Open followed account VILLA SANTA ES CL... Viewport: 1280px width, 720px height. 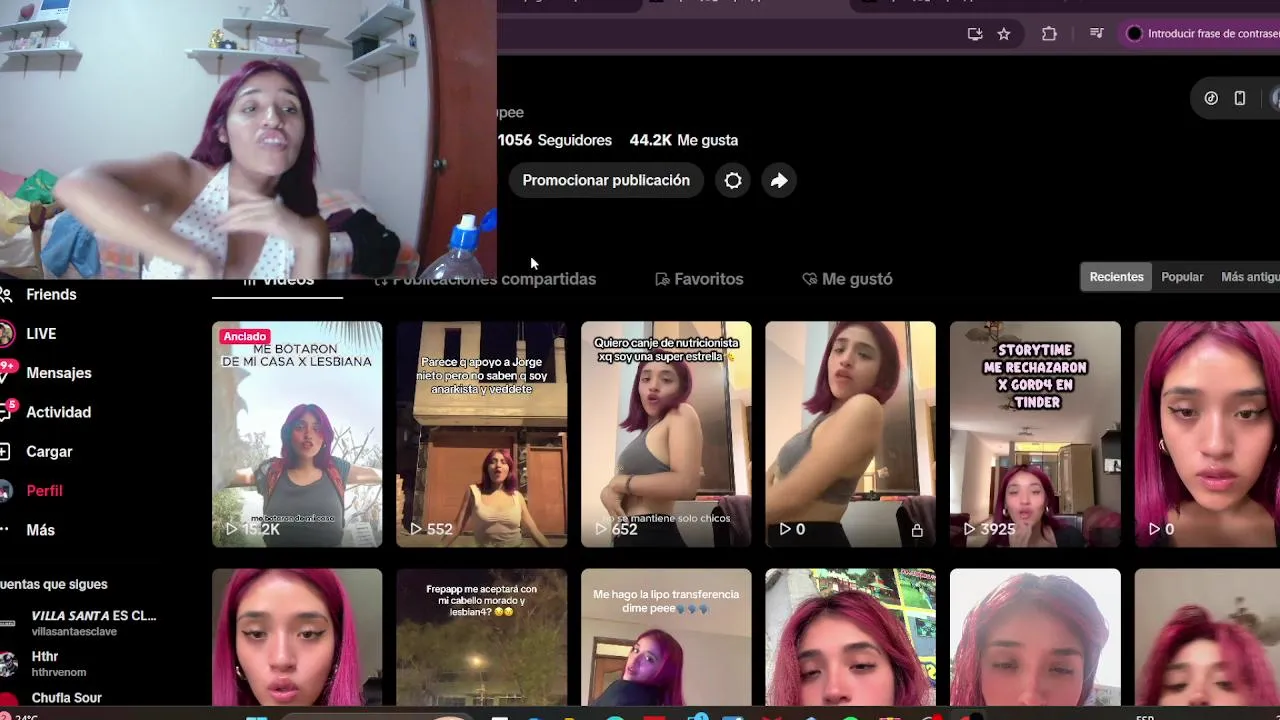pyautogui.click(x=78, y=623)
